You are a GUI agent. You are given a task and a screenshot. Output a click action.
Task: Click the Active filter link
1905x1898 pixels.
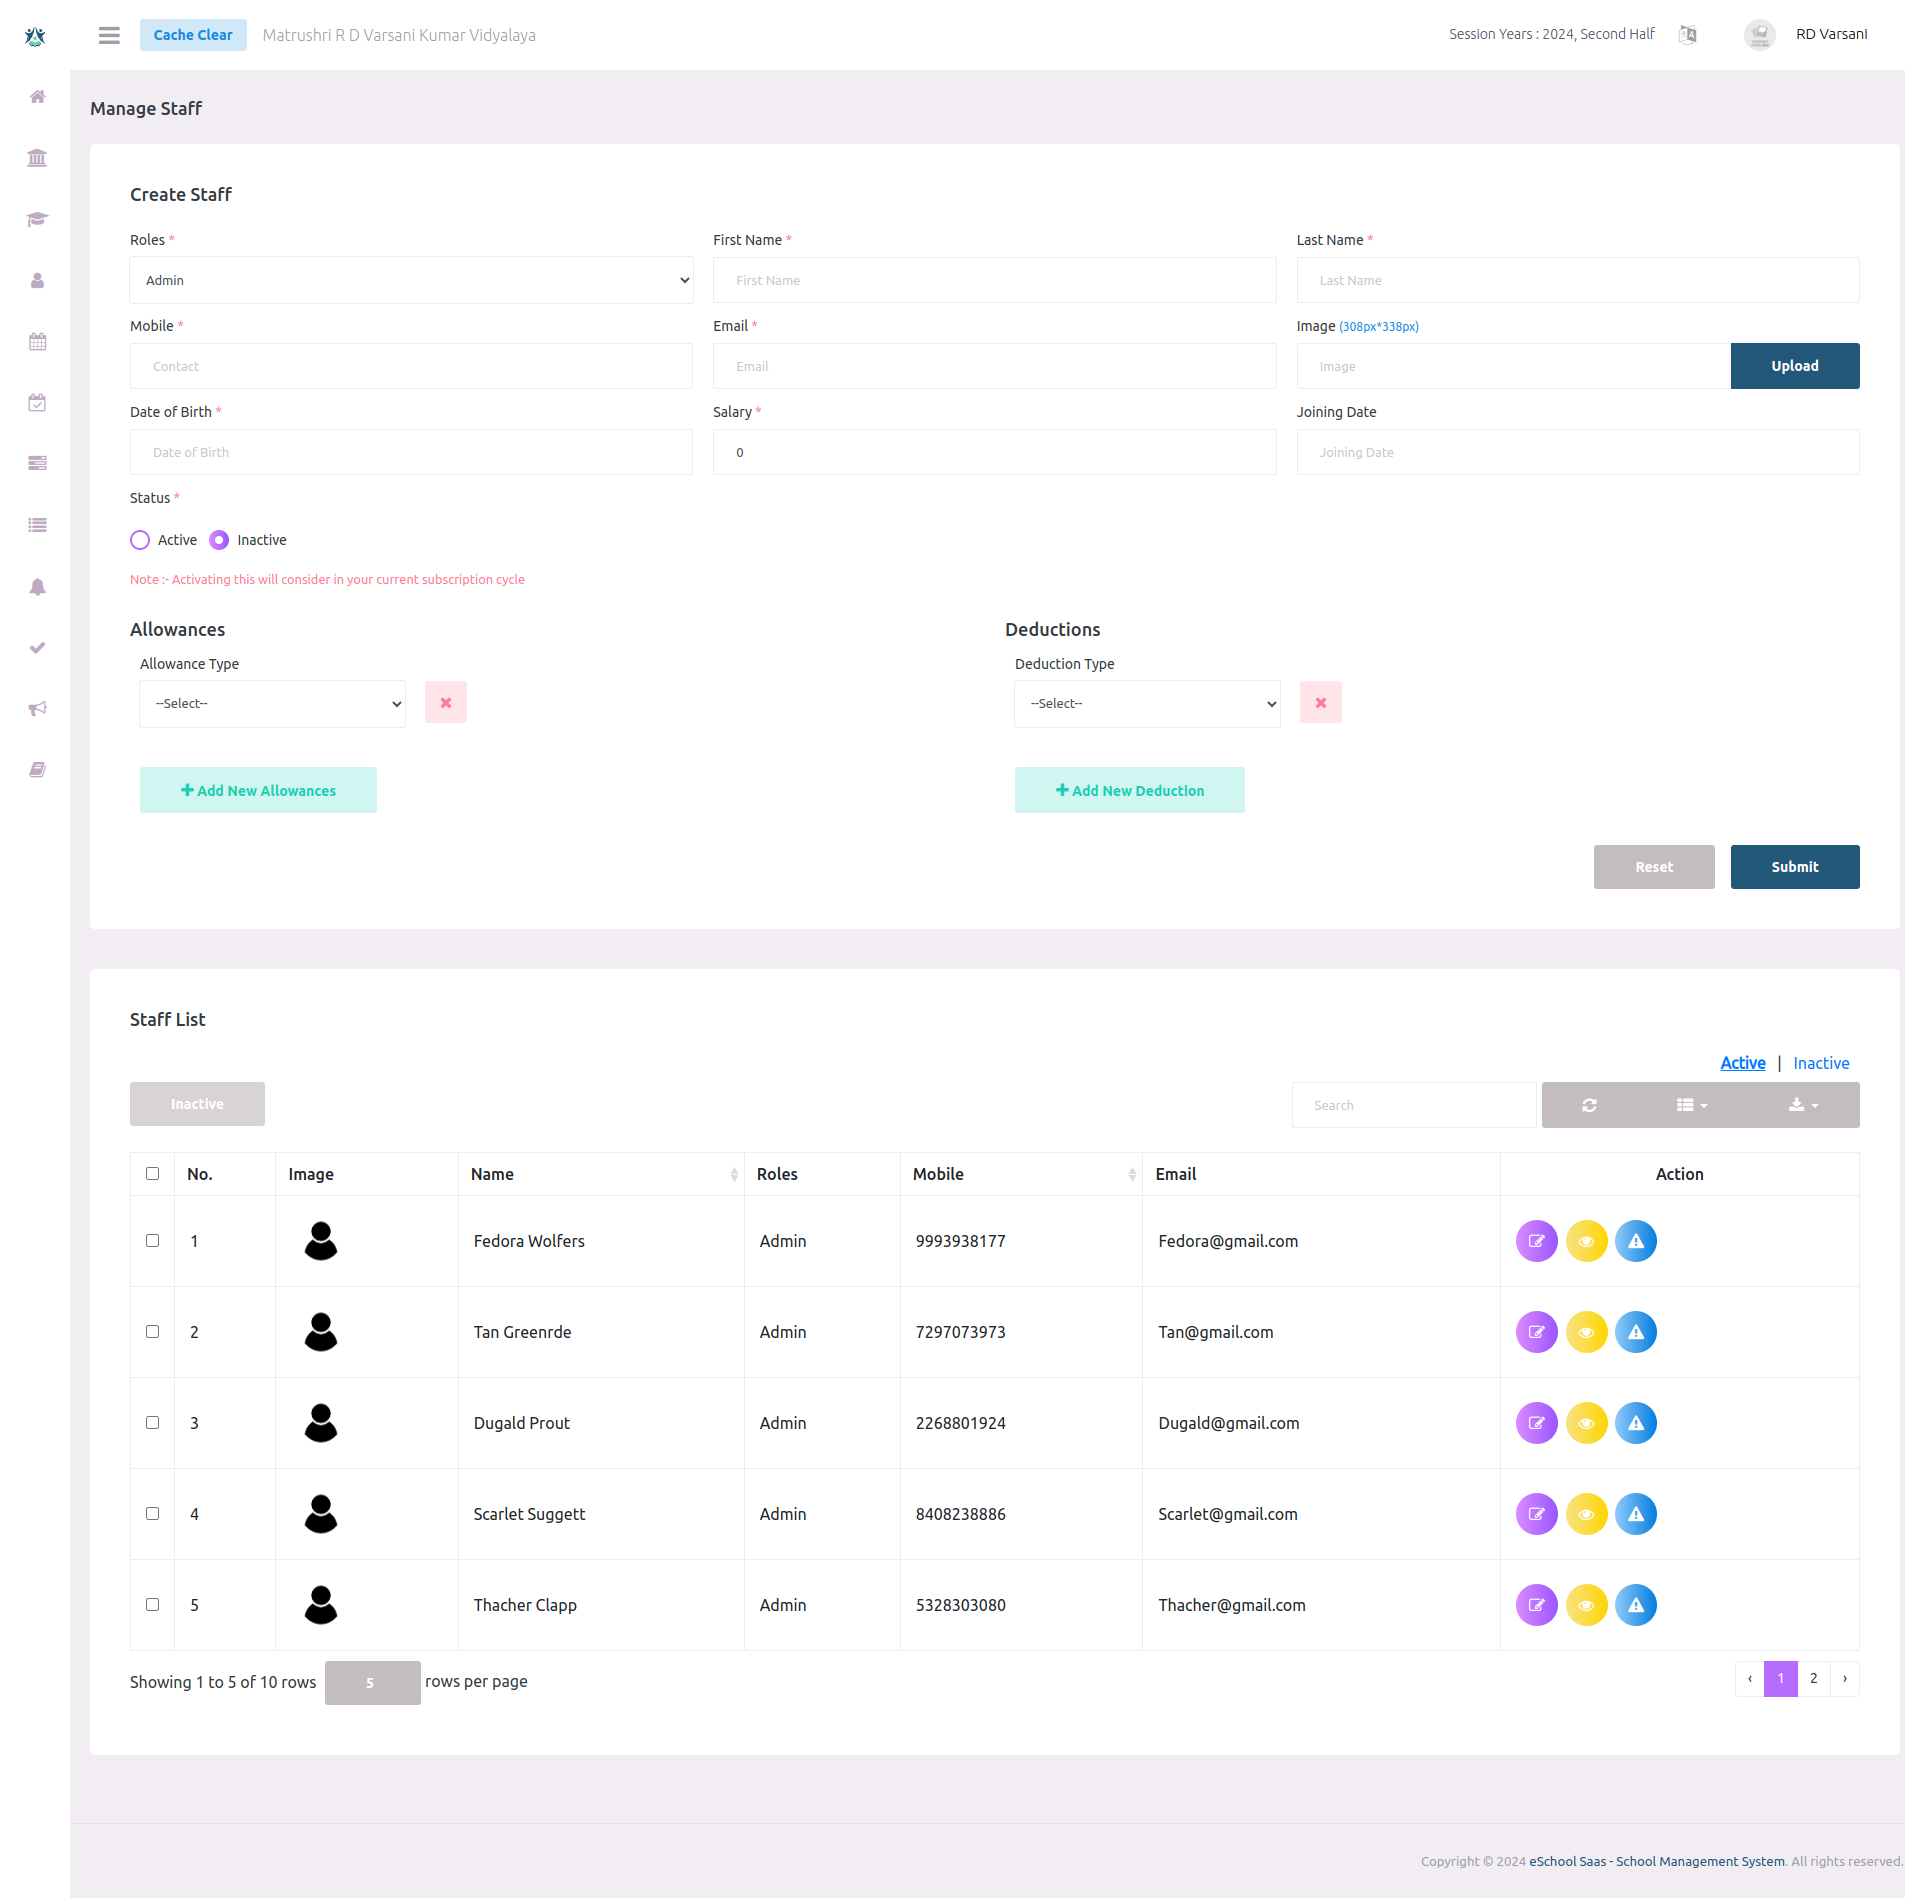coord(1742,1063)
